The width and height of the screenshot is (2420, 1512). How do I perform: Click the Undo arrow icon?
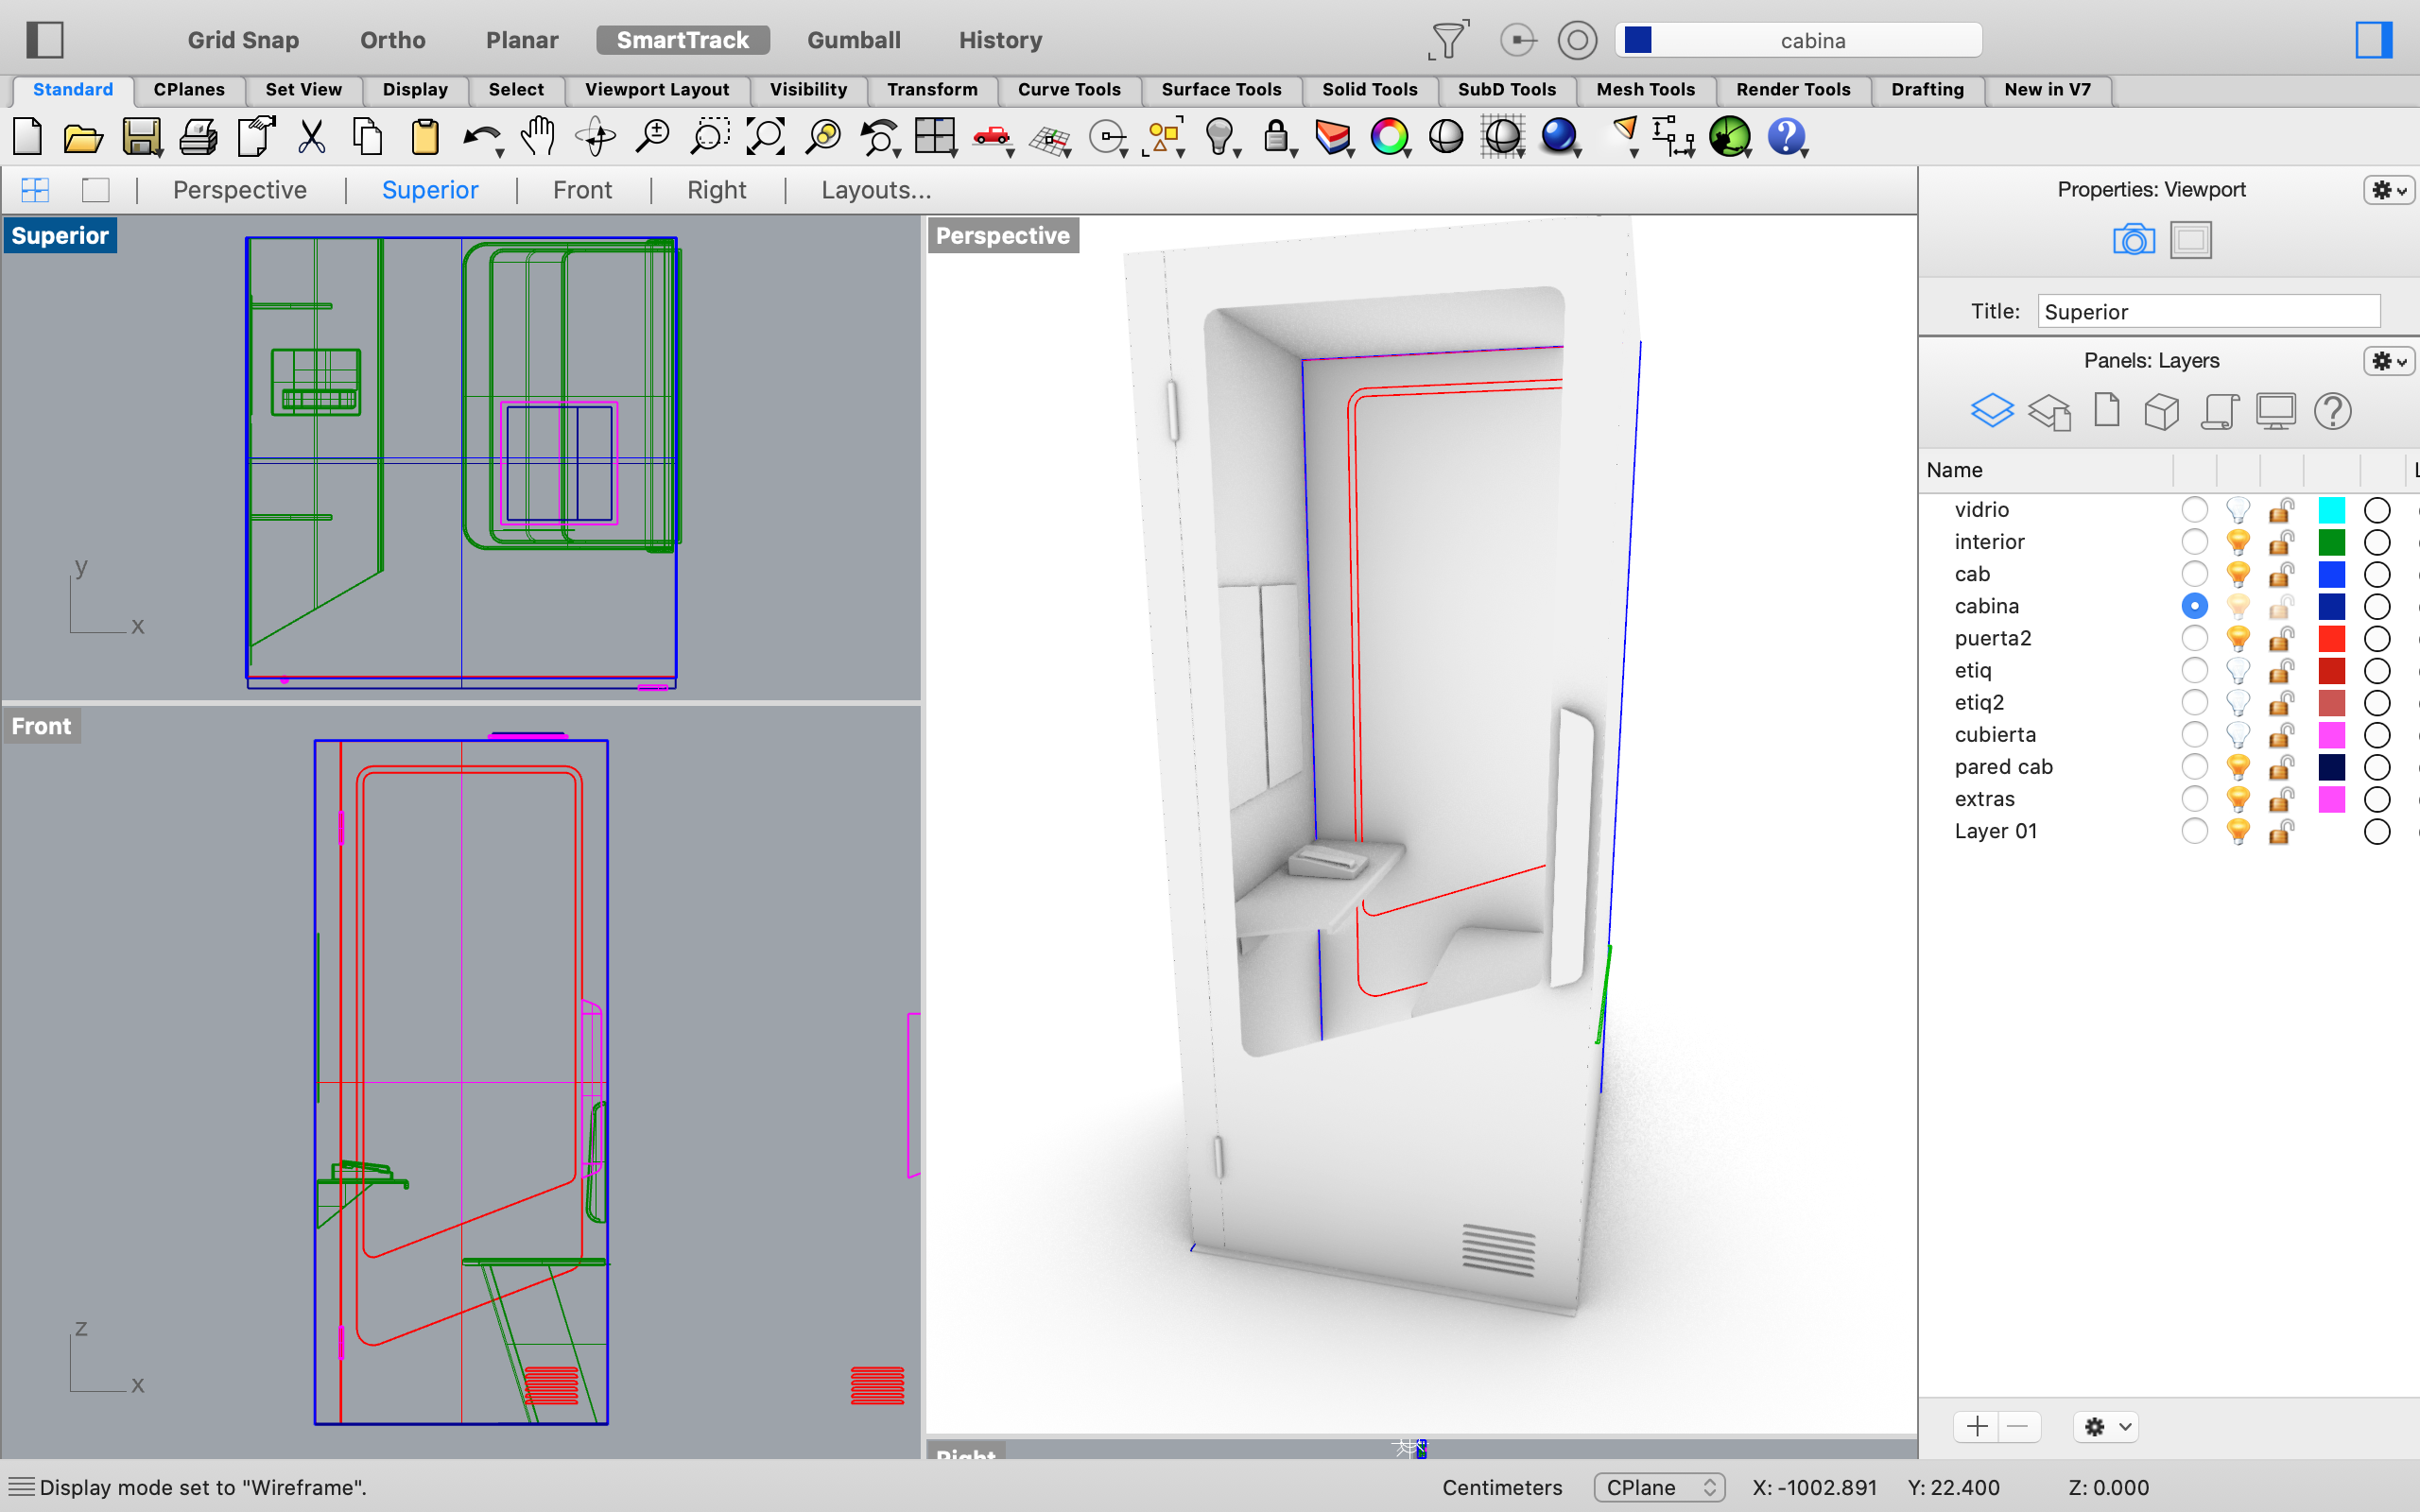[x=481, y=136]
